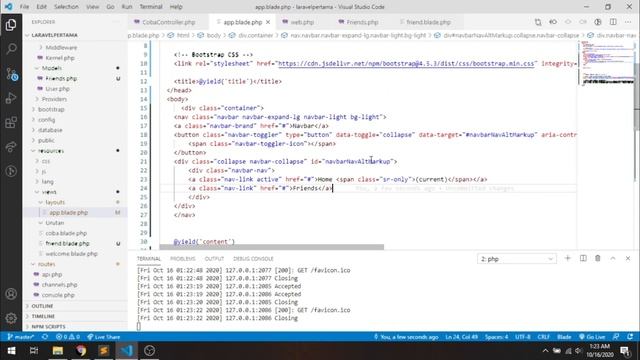Expand the TIMELINE section
Image resolution: width=640 pixels, height=360 pixels.
coord(43,316)
